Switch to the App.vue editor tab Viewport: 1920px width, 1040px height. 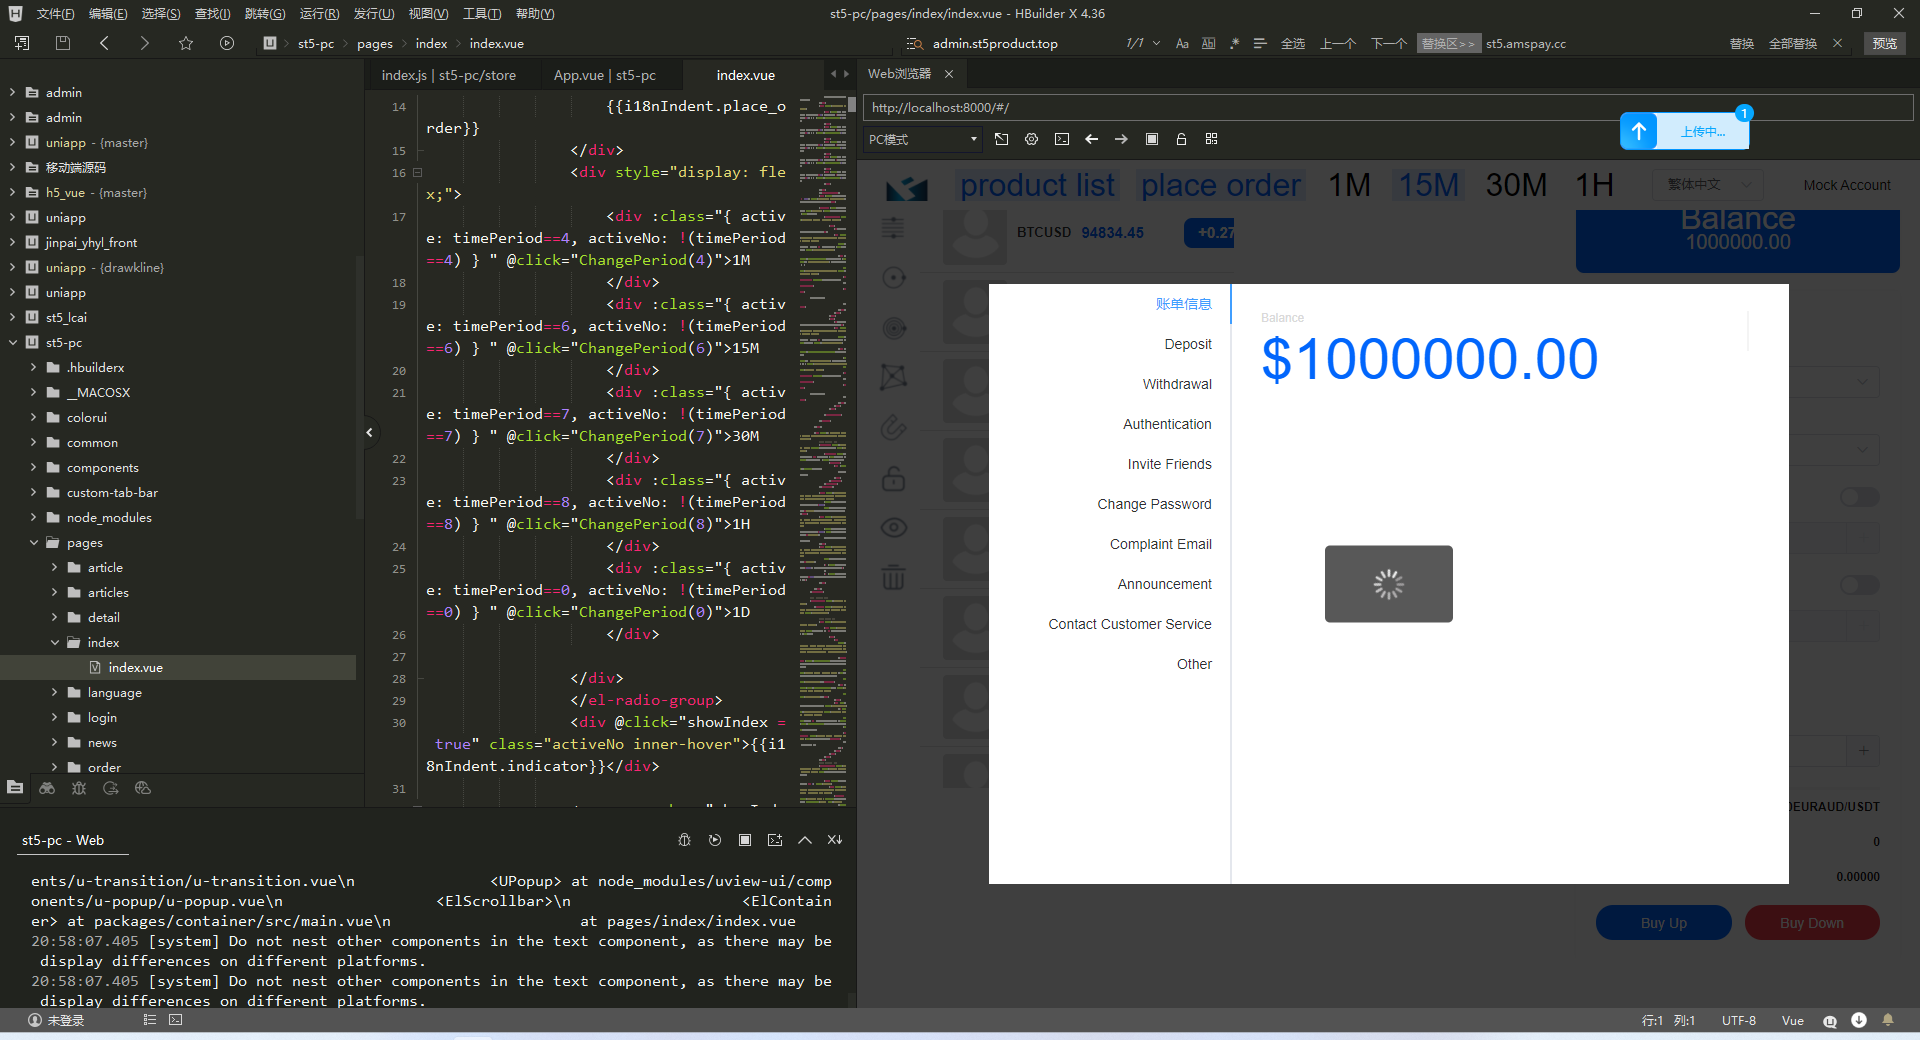tap(604, 75)
